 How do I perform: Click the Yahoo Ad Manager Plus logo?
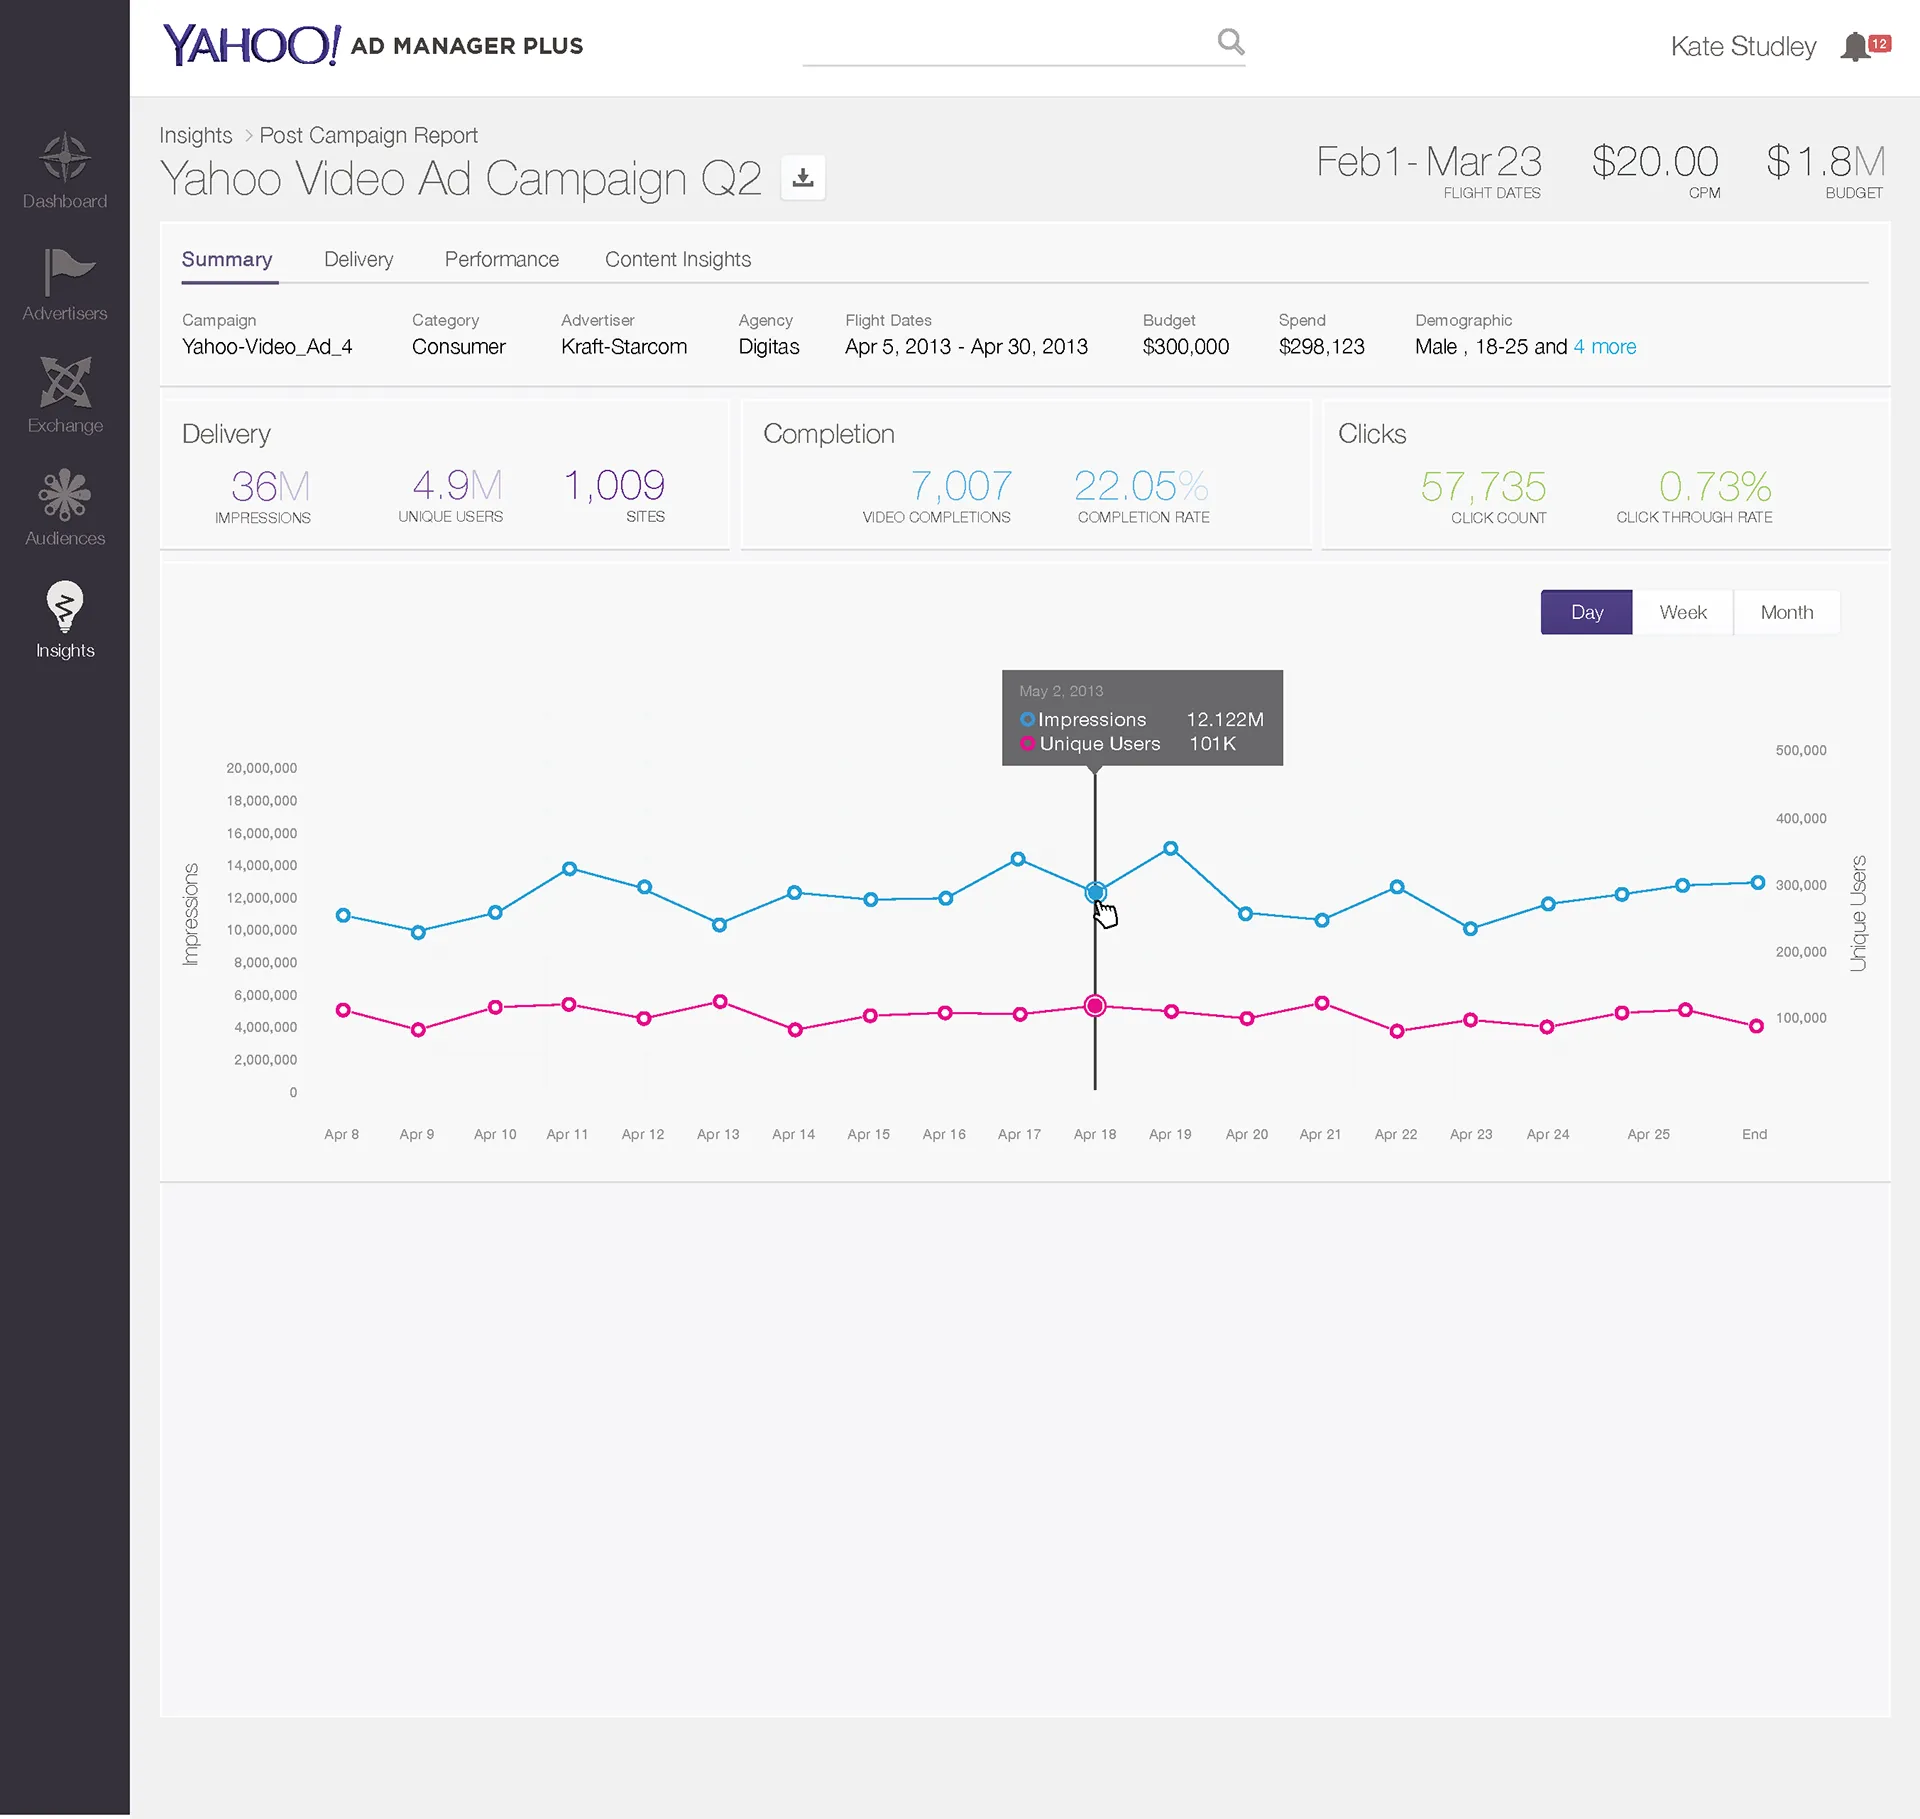pos(373,45)
